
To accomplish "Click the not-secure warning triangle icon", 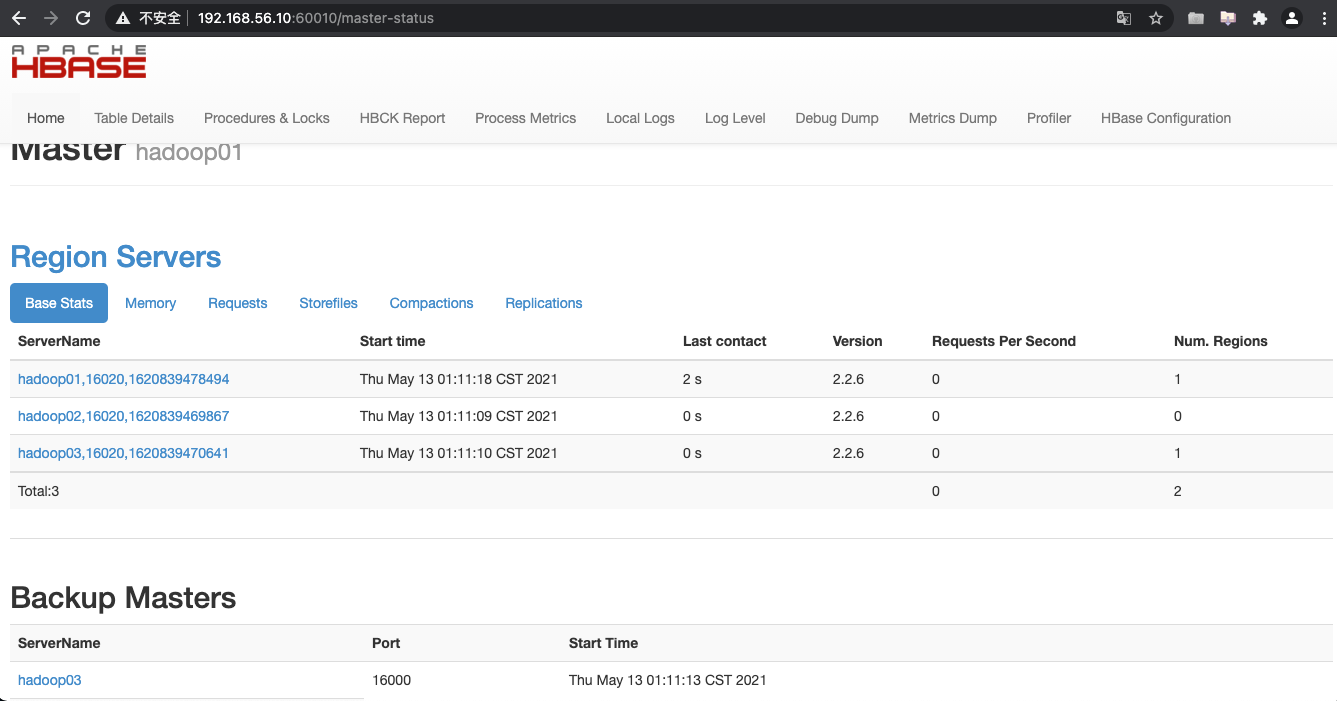I will tap(123, 18).
